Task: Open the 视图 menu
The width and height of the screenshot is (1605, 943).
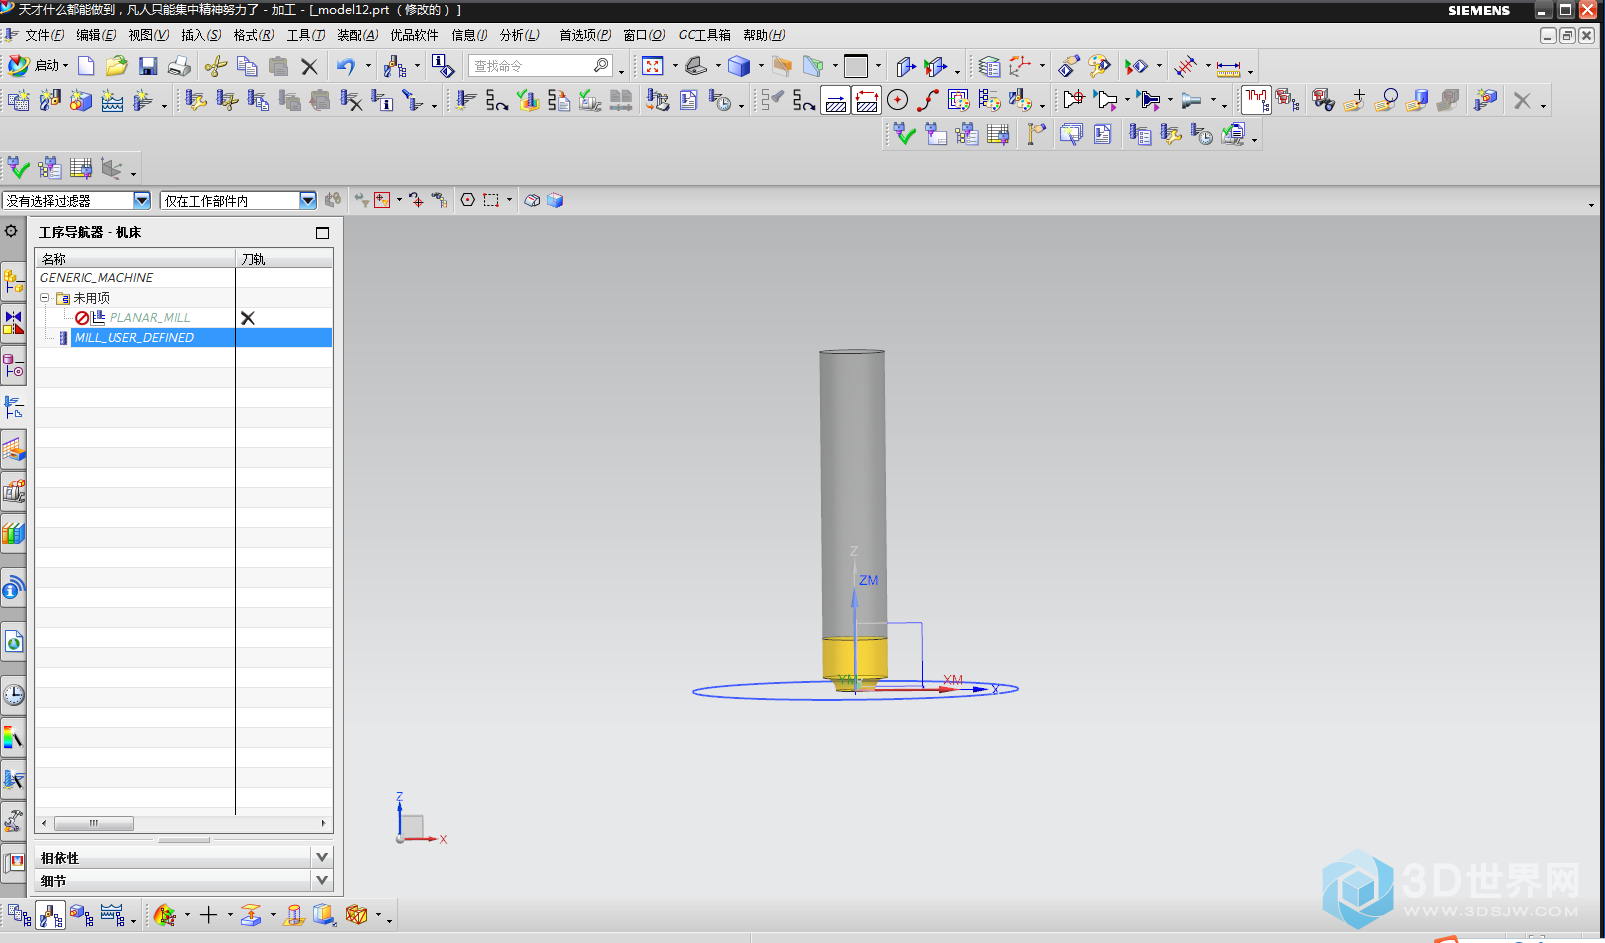Action: pyautogui.click(x=149, y=35)
